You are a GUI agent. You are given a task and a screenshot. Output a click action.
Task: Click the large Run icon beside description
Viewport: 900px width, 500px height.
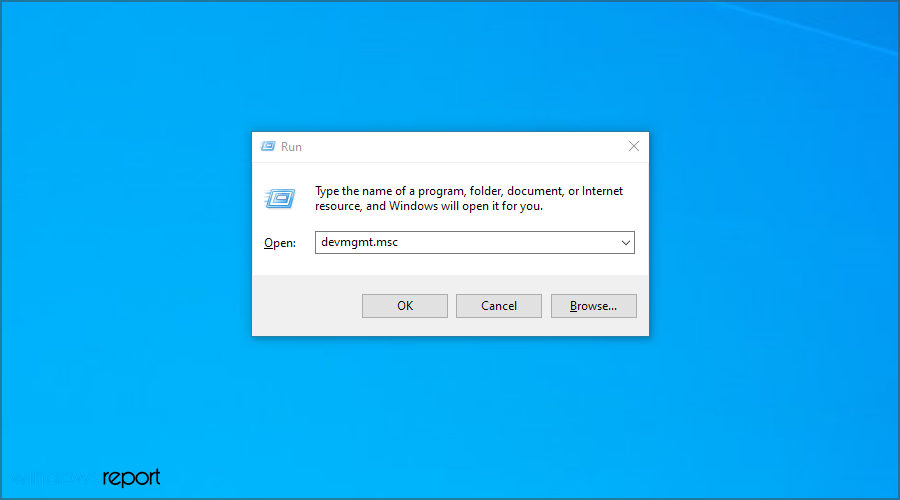(280, 199)
